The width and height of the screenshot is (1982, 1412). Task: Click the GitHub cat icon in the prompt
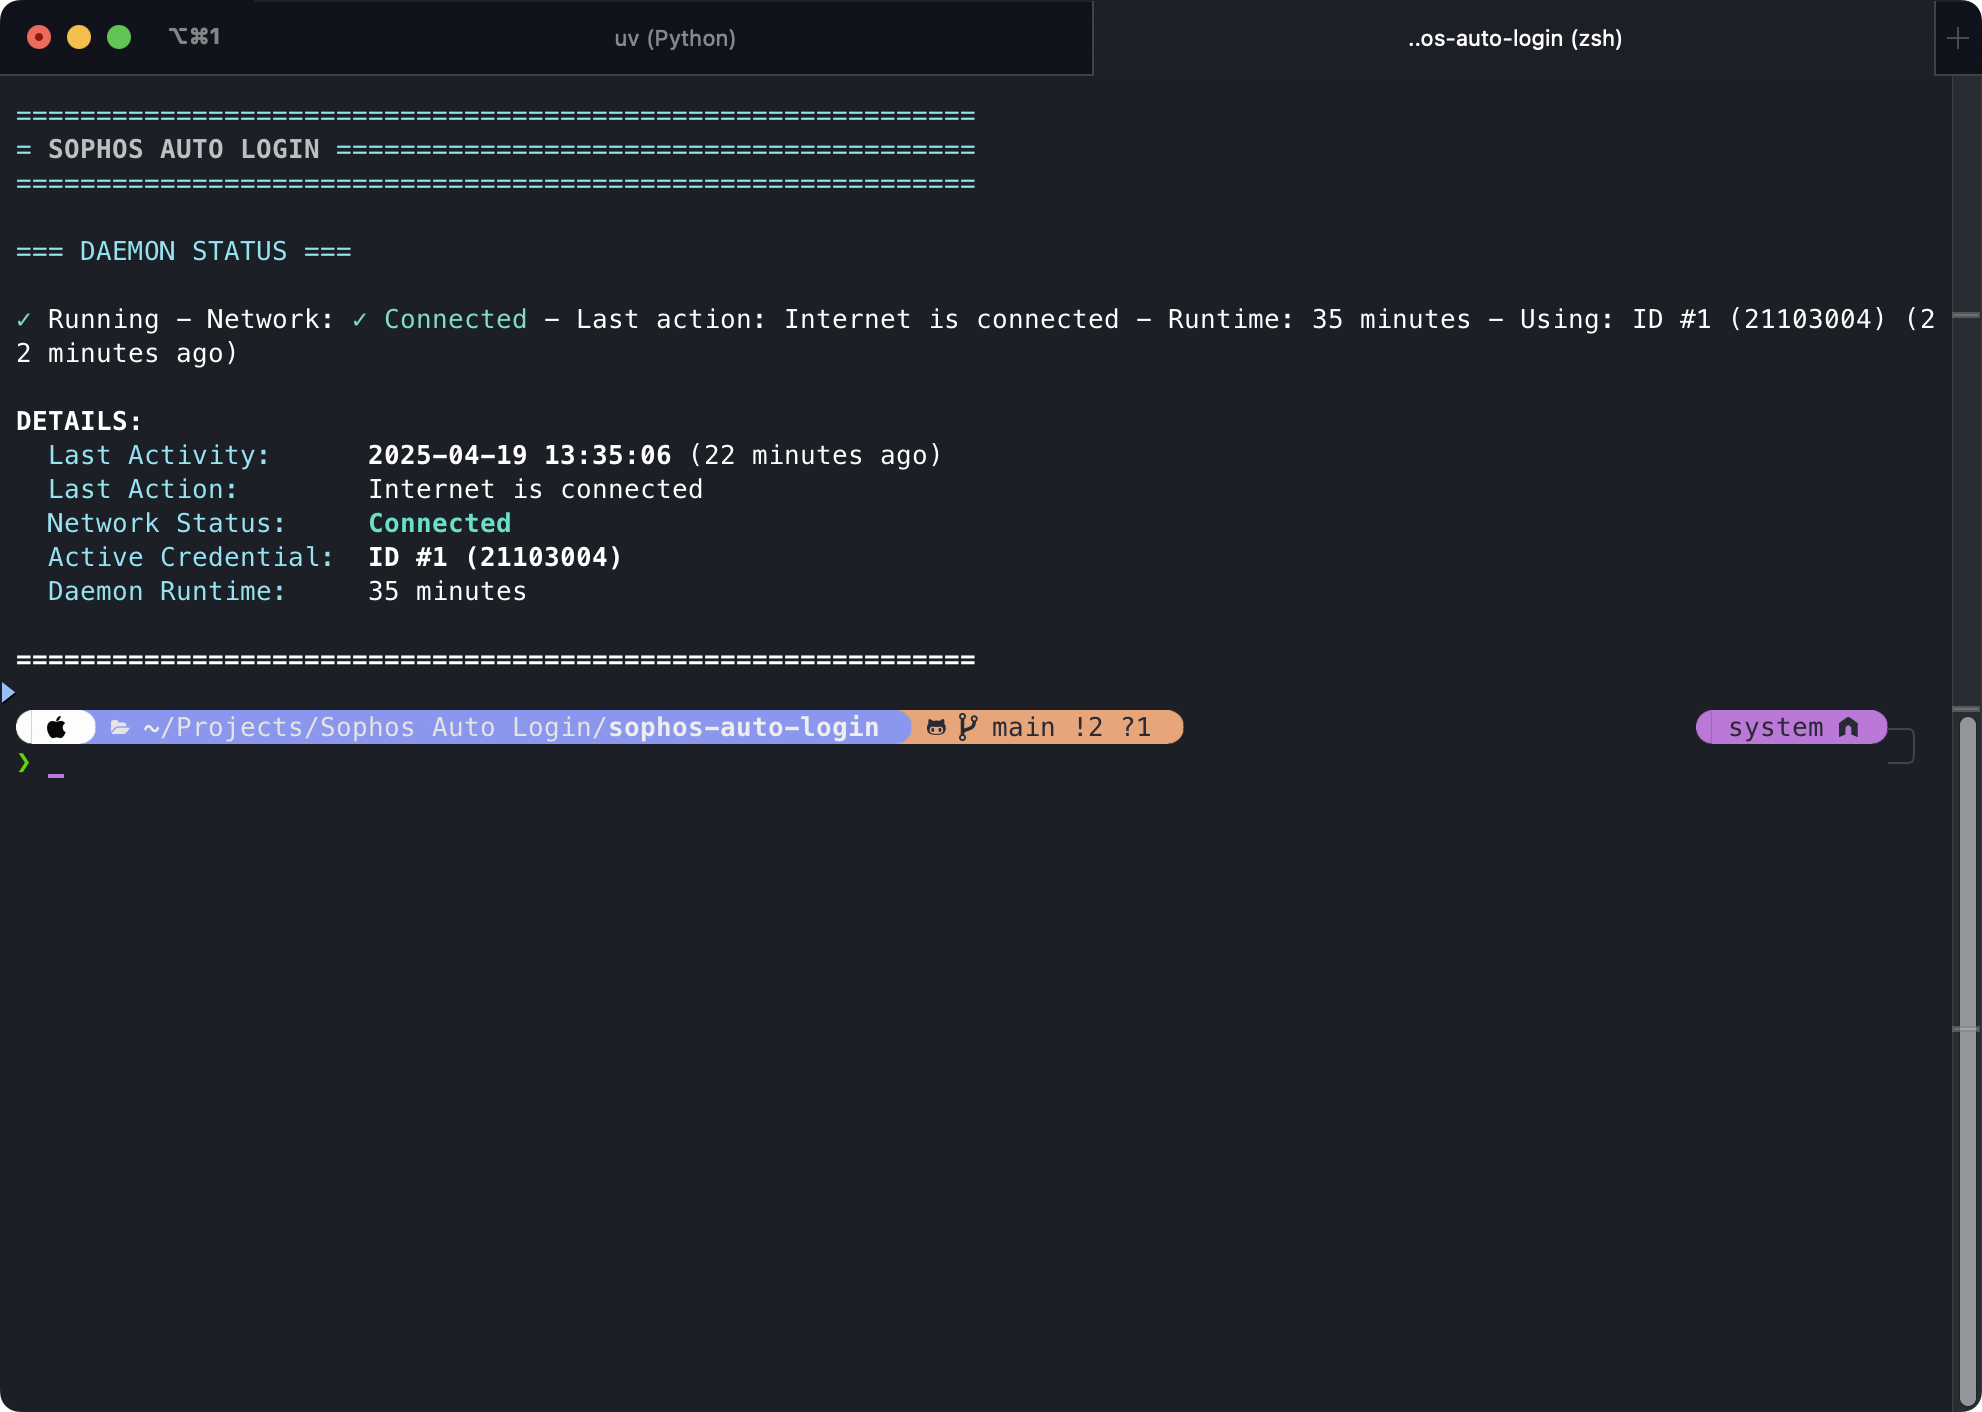(936, 727)
